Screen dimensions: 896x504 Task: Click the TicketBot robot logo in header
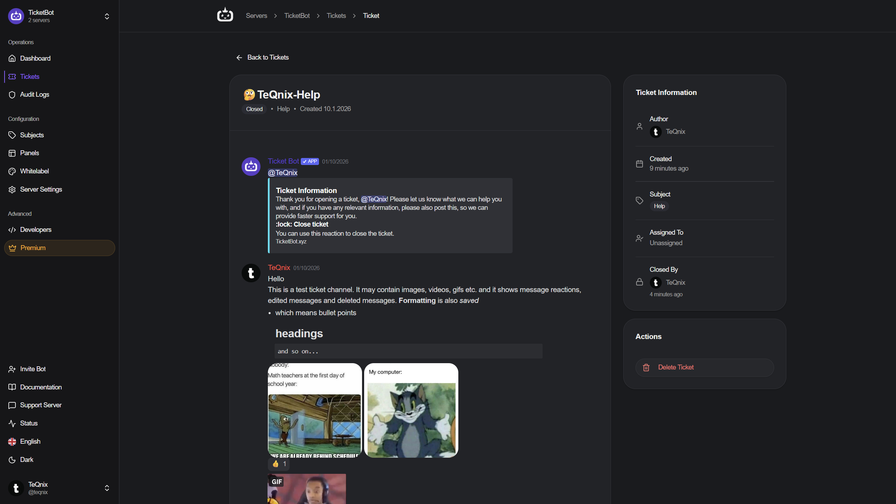(x=225, y=15)
